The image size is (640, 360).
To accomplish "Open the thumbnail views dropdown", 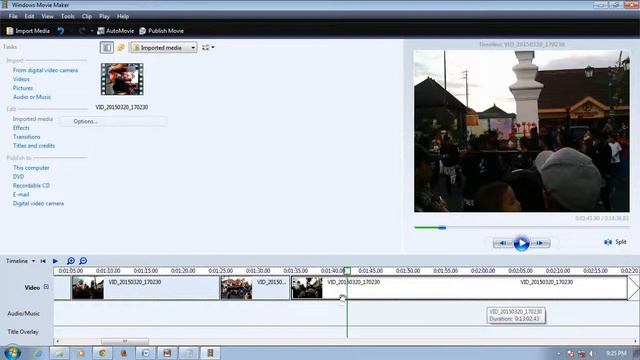I will coord(208,48).
